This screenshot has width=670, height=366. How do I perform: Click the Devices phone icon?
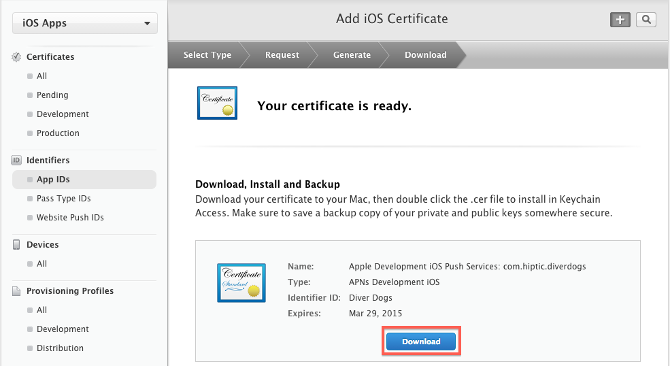point(16,245)
